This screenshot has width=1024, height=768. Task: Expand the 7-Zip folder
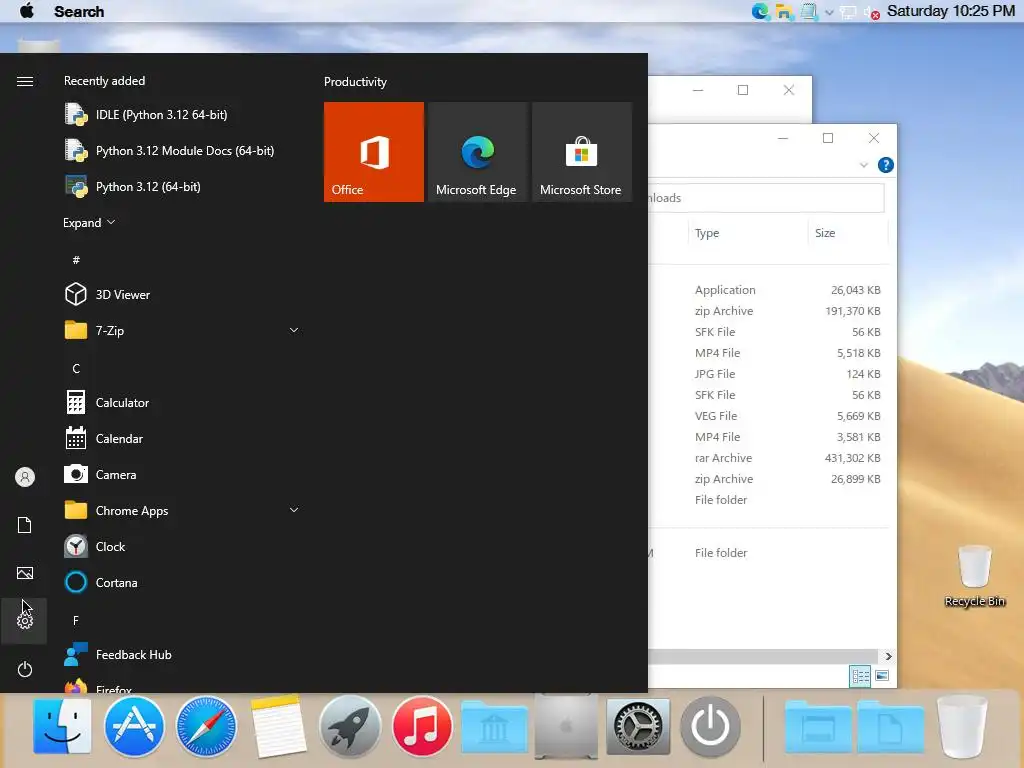[x=294, y=330]
